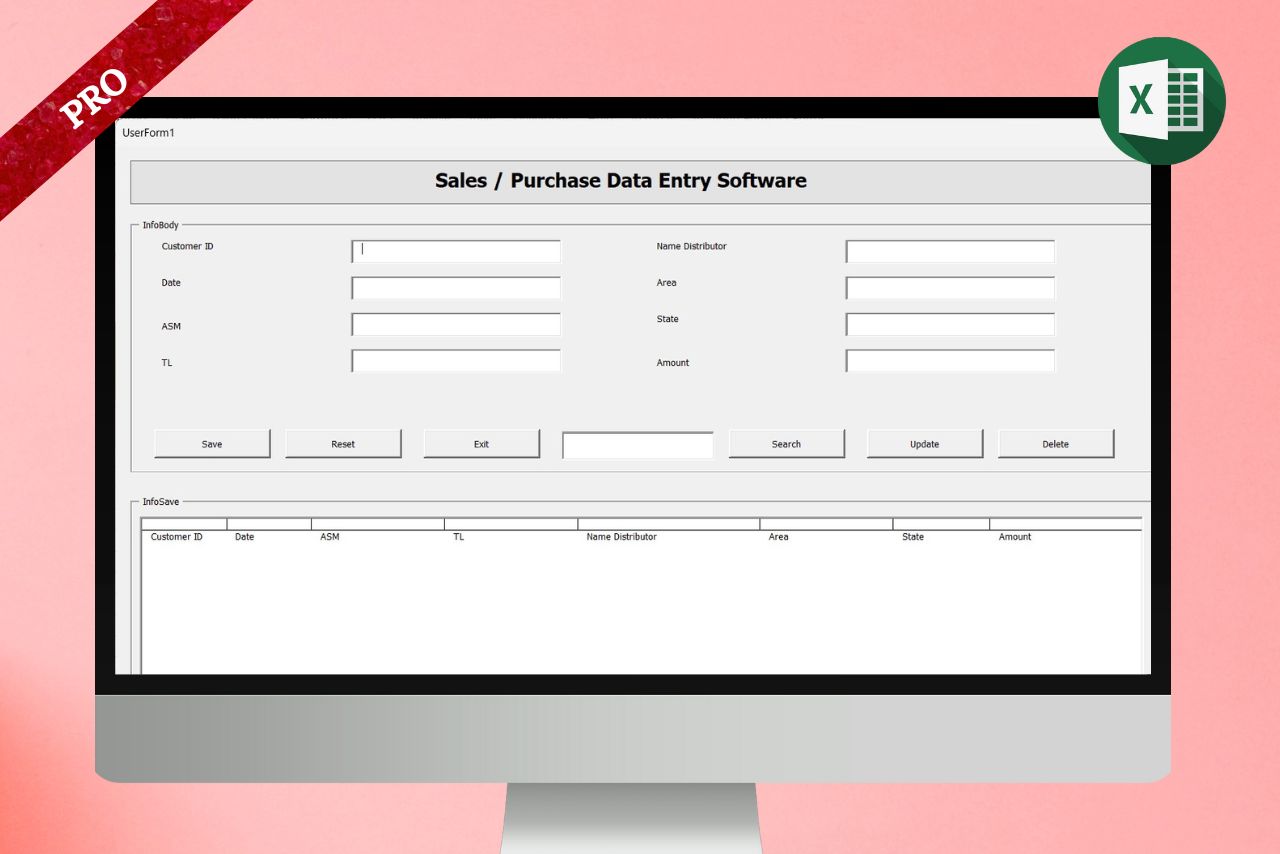Click the Excel logo icon
The image size is (1280, 854).
1161,100
